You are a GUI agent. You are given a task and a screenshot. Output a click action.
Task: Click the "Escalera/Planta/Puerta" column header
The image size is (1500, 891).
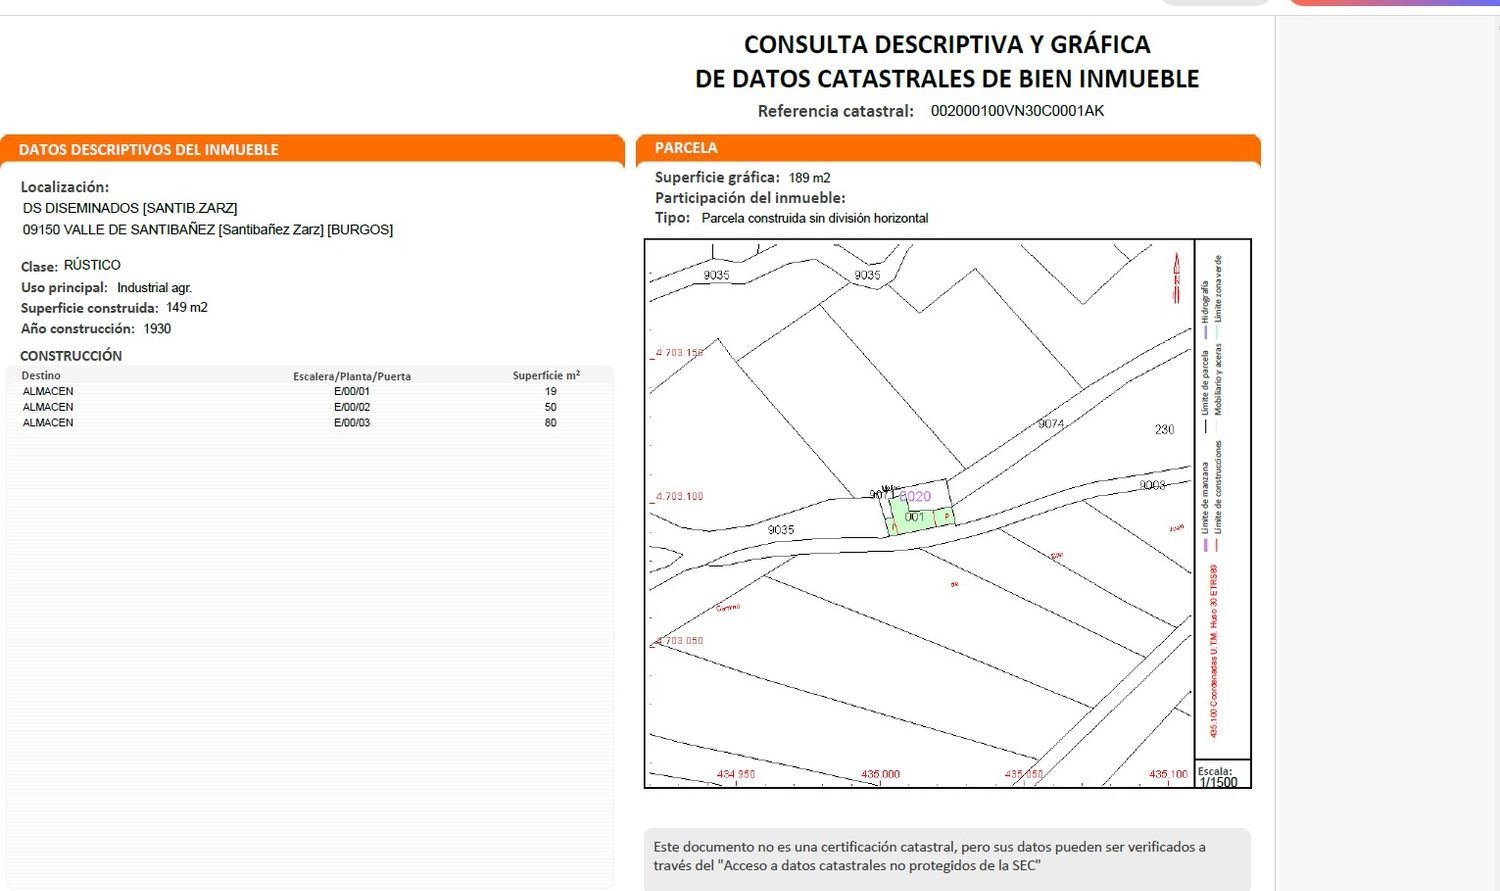point(352,377)
